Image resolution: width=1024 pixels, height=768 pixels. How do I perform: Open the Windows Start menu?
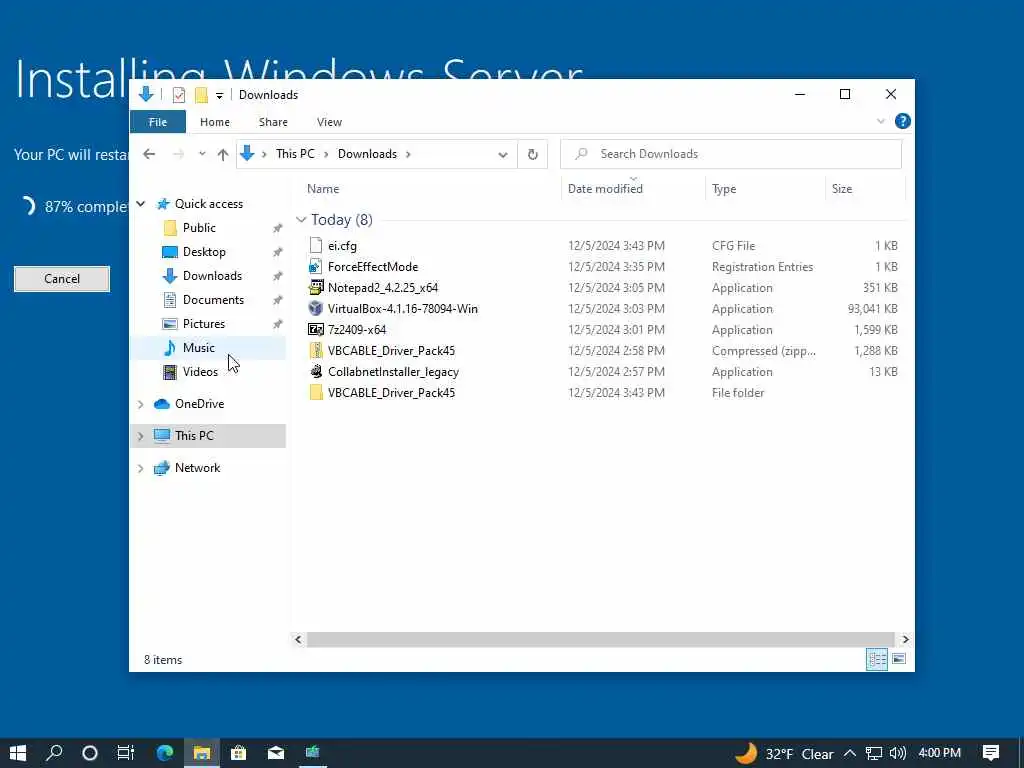(x=18, y=753)
